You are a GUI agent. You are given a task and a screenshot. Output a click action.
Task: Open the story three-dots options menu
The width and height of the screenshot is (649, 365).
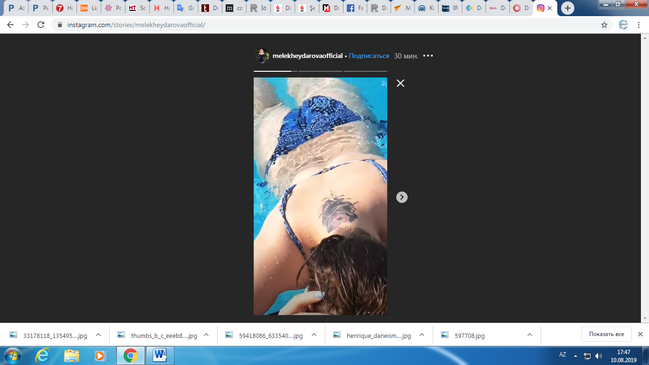(x=428, y=56)
